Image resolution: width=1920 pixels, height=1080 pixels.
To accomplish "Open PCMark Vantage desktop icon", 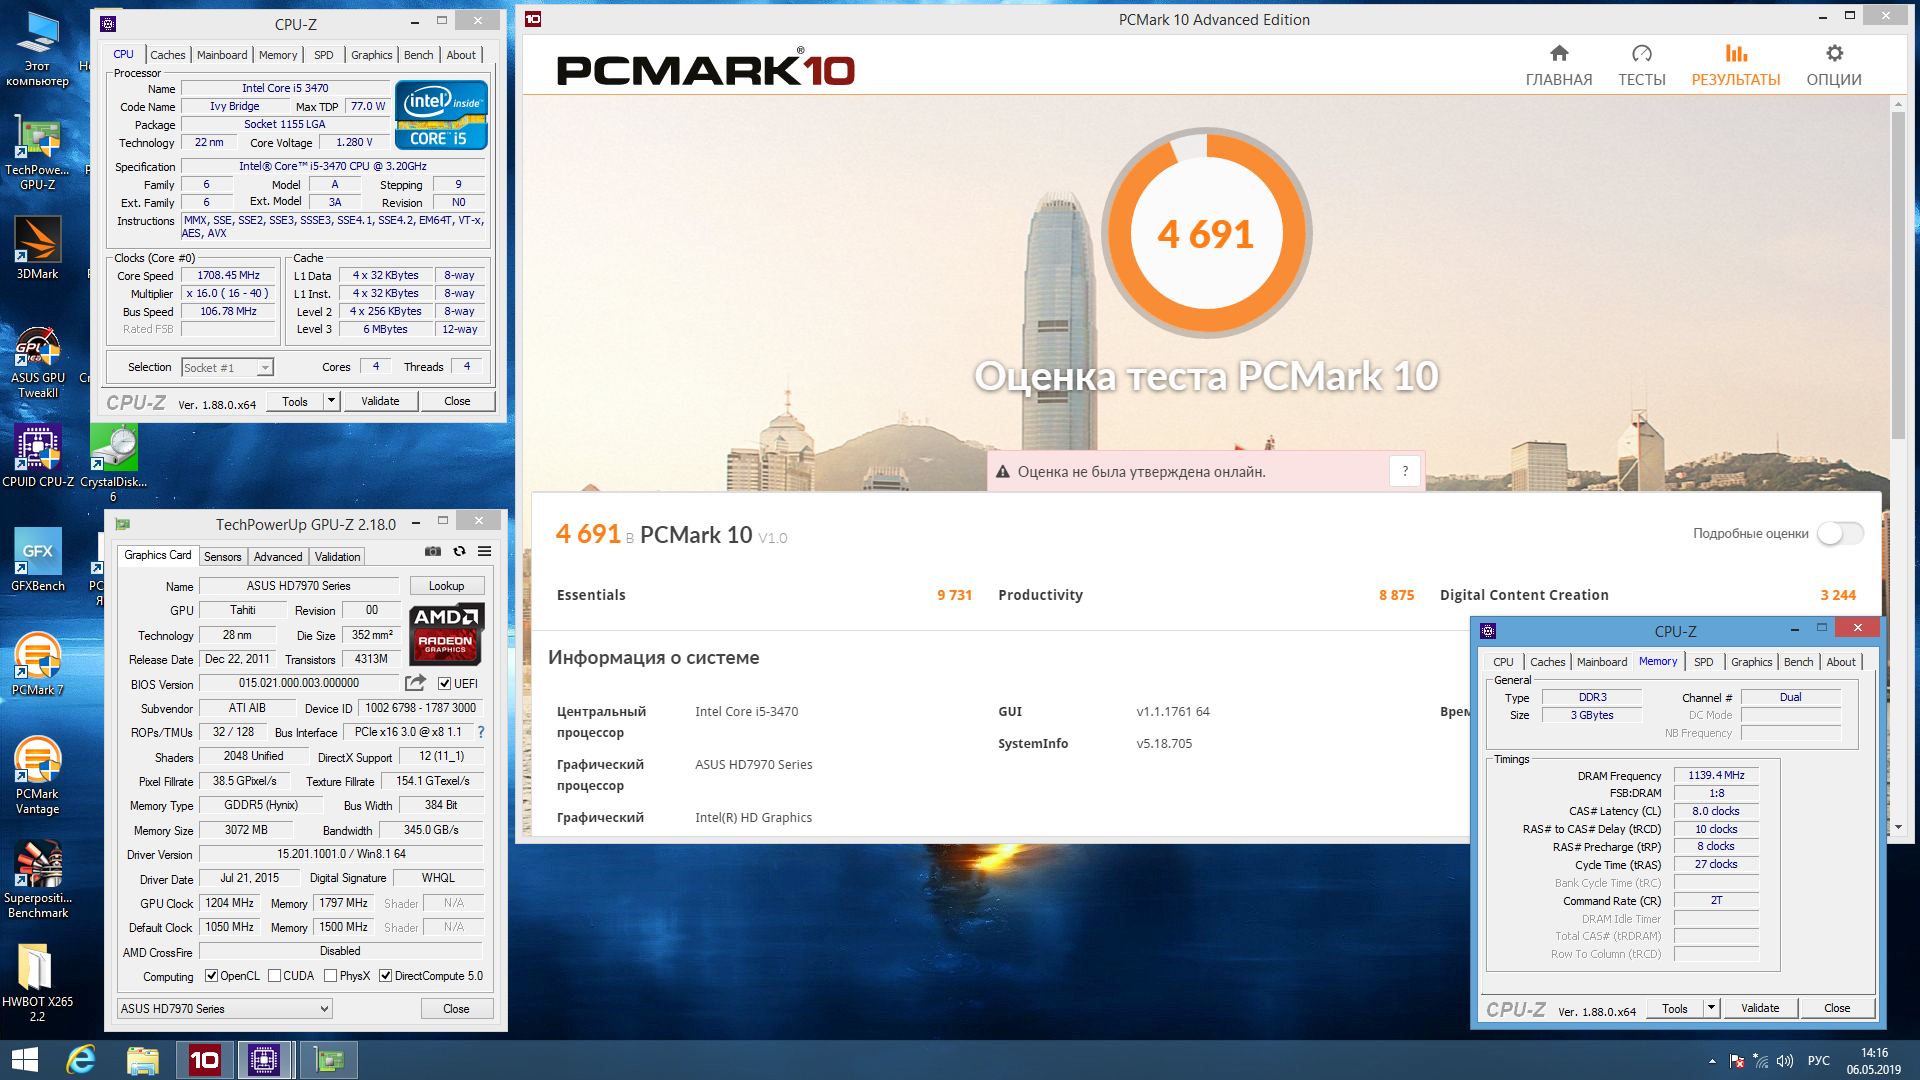I will pyautogui.click(x=38, y=775).
